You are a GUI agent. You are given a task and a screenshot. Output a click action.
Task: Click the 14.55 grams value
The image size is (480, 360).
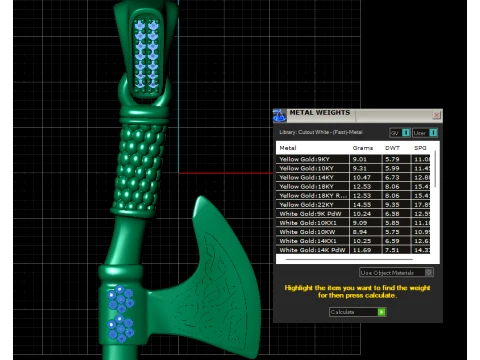[x=361, y=205]
